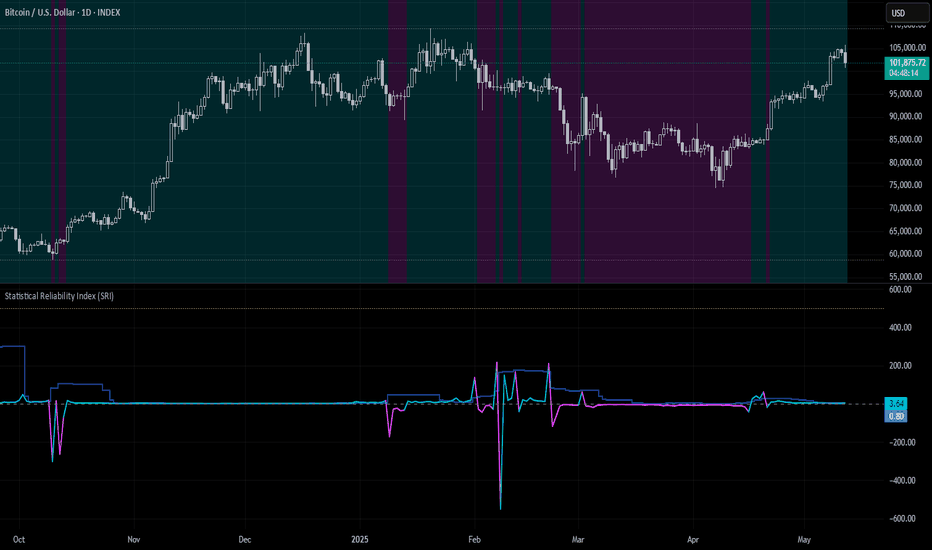Click the 65,000.00 price axis label
Image resolution: width=932 pixels, height=550 pixels.
point(906,231)
